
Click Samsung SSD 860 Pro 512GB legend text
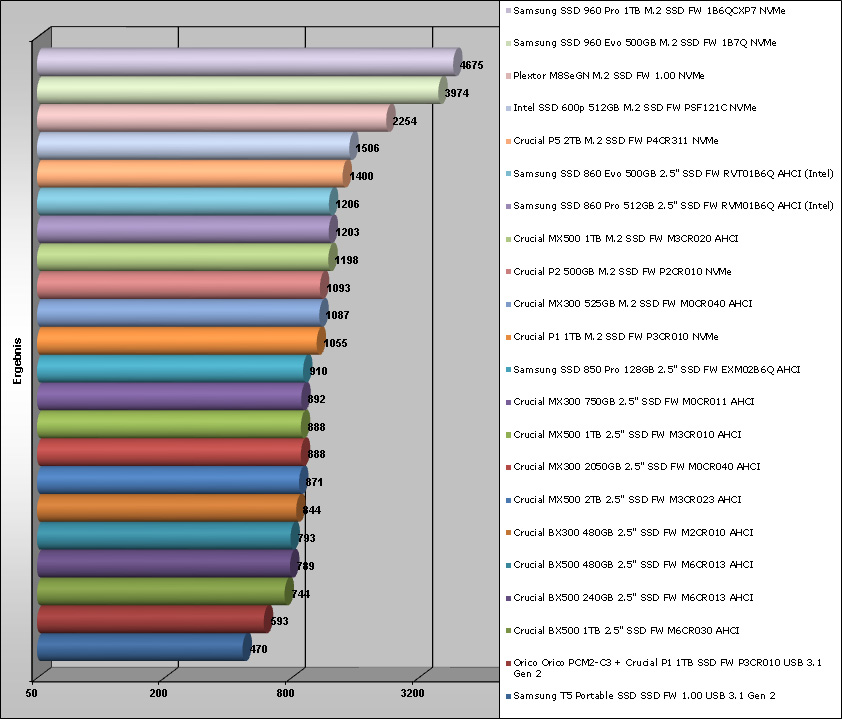tap(673, 206)
